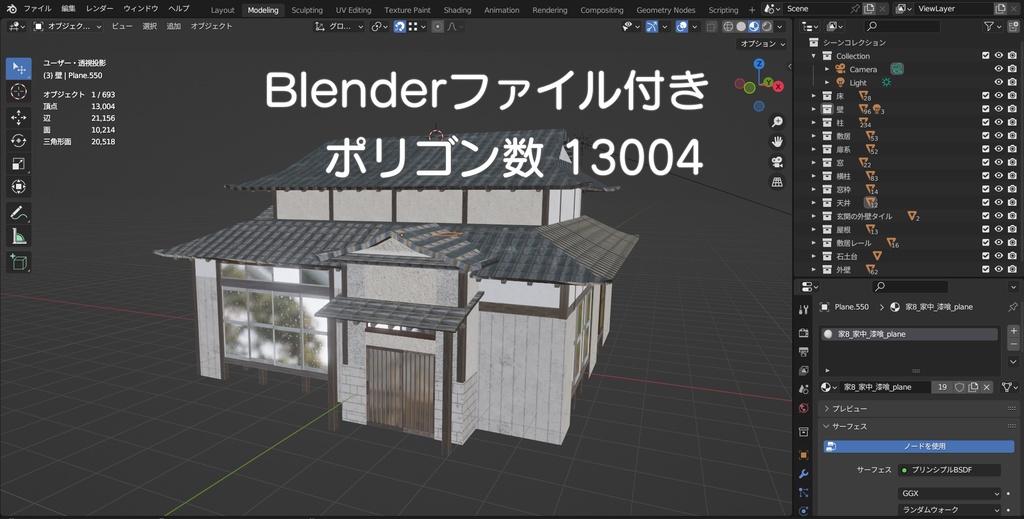Expand the 窓 collection in outliner
Screen dimensions: 1024x519
point(814,163)
